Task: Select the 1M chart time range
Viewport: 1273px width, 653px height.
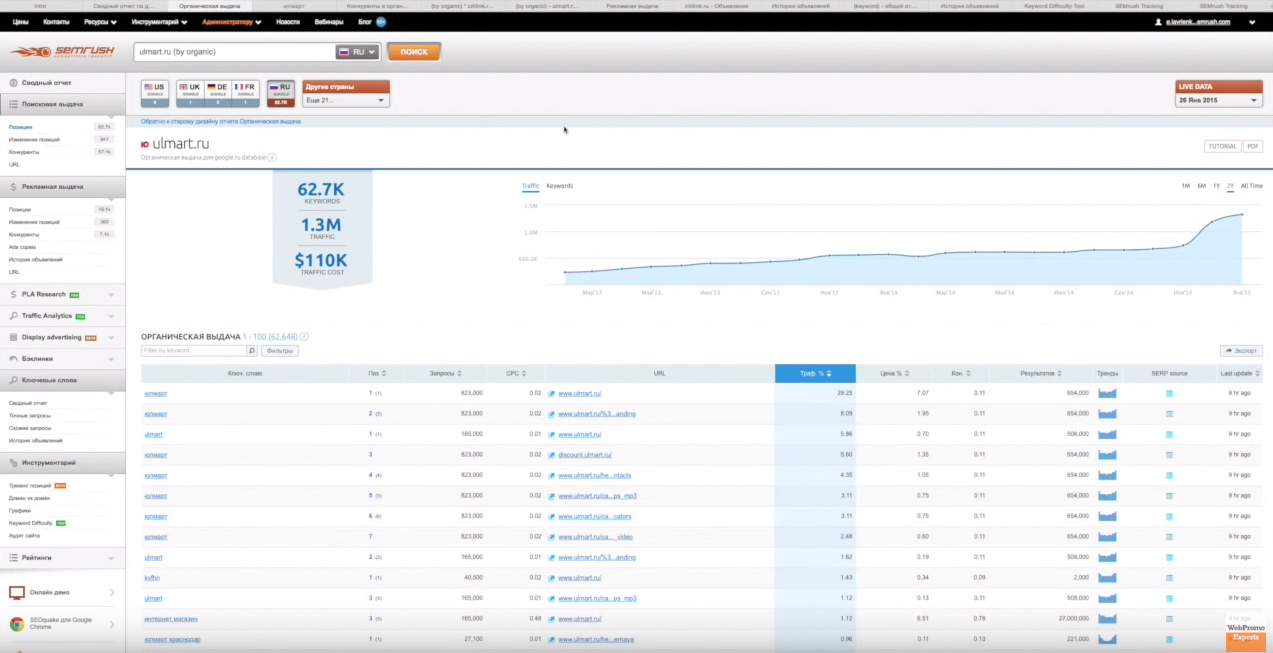Action: tap(1185, 186)
